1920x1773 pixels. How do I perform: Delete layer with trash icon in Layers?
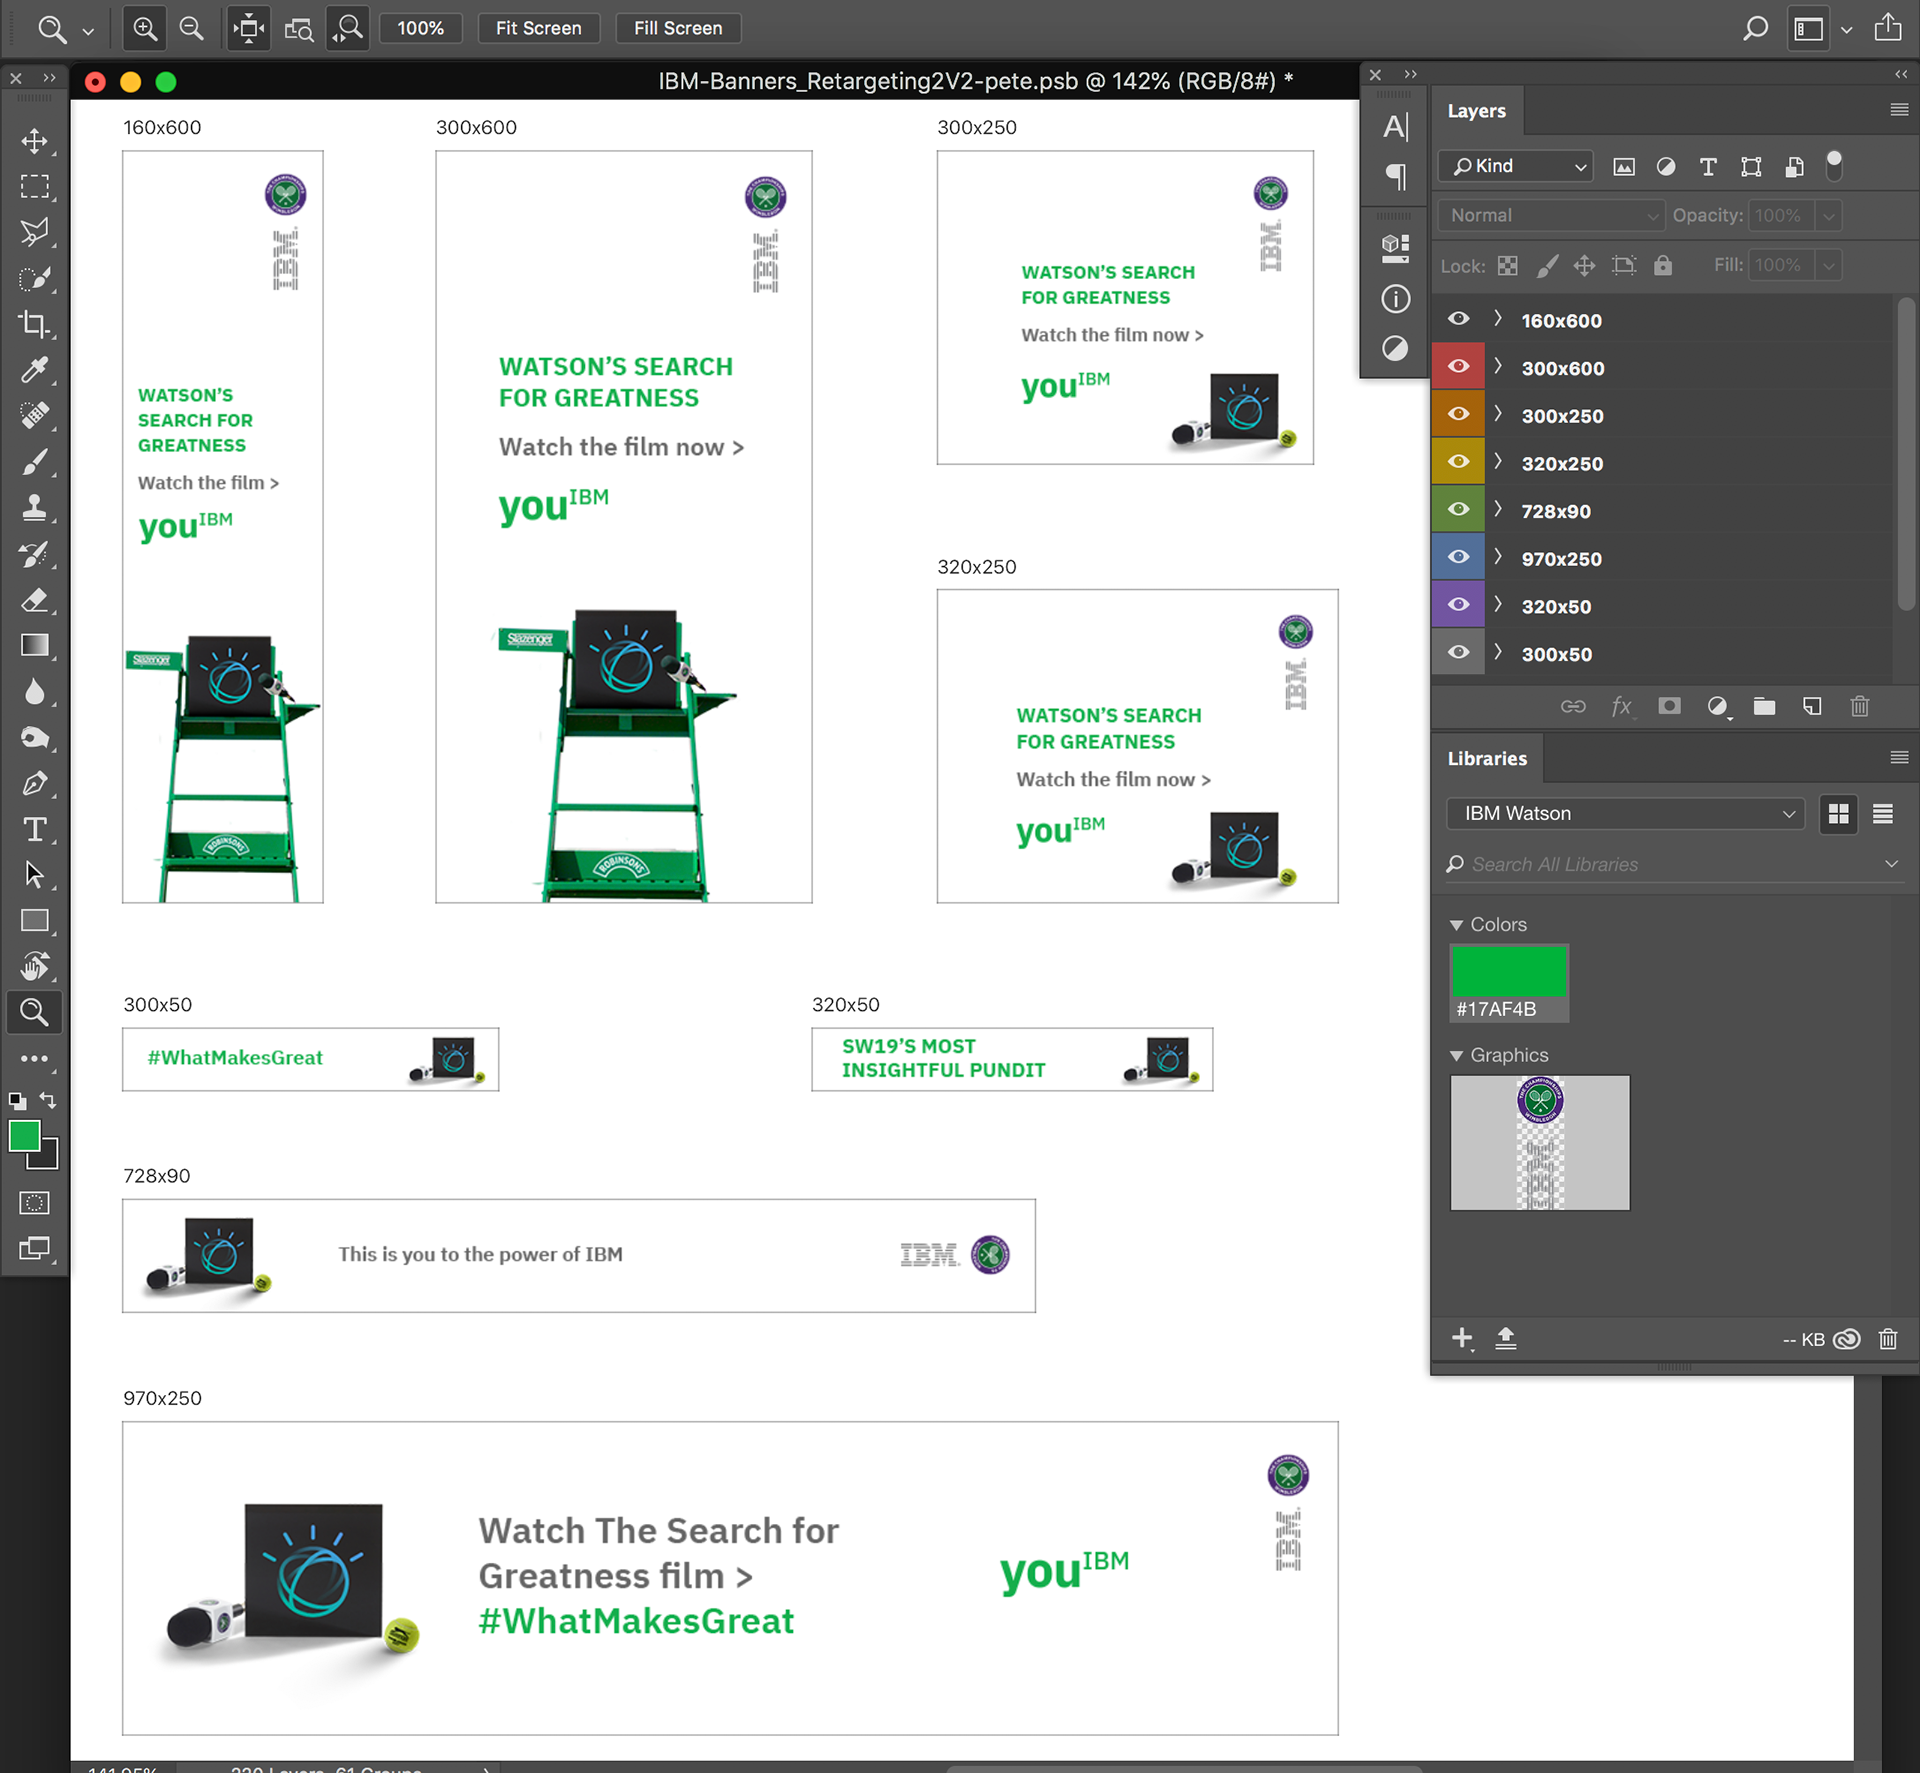[x=1860, y=707]
